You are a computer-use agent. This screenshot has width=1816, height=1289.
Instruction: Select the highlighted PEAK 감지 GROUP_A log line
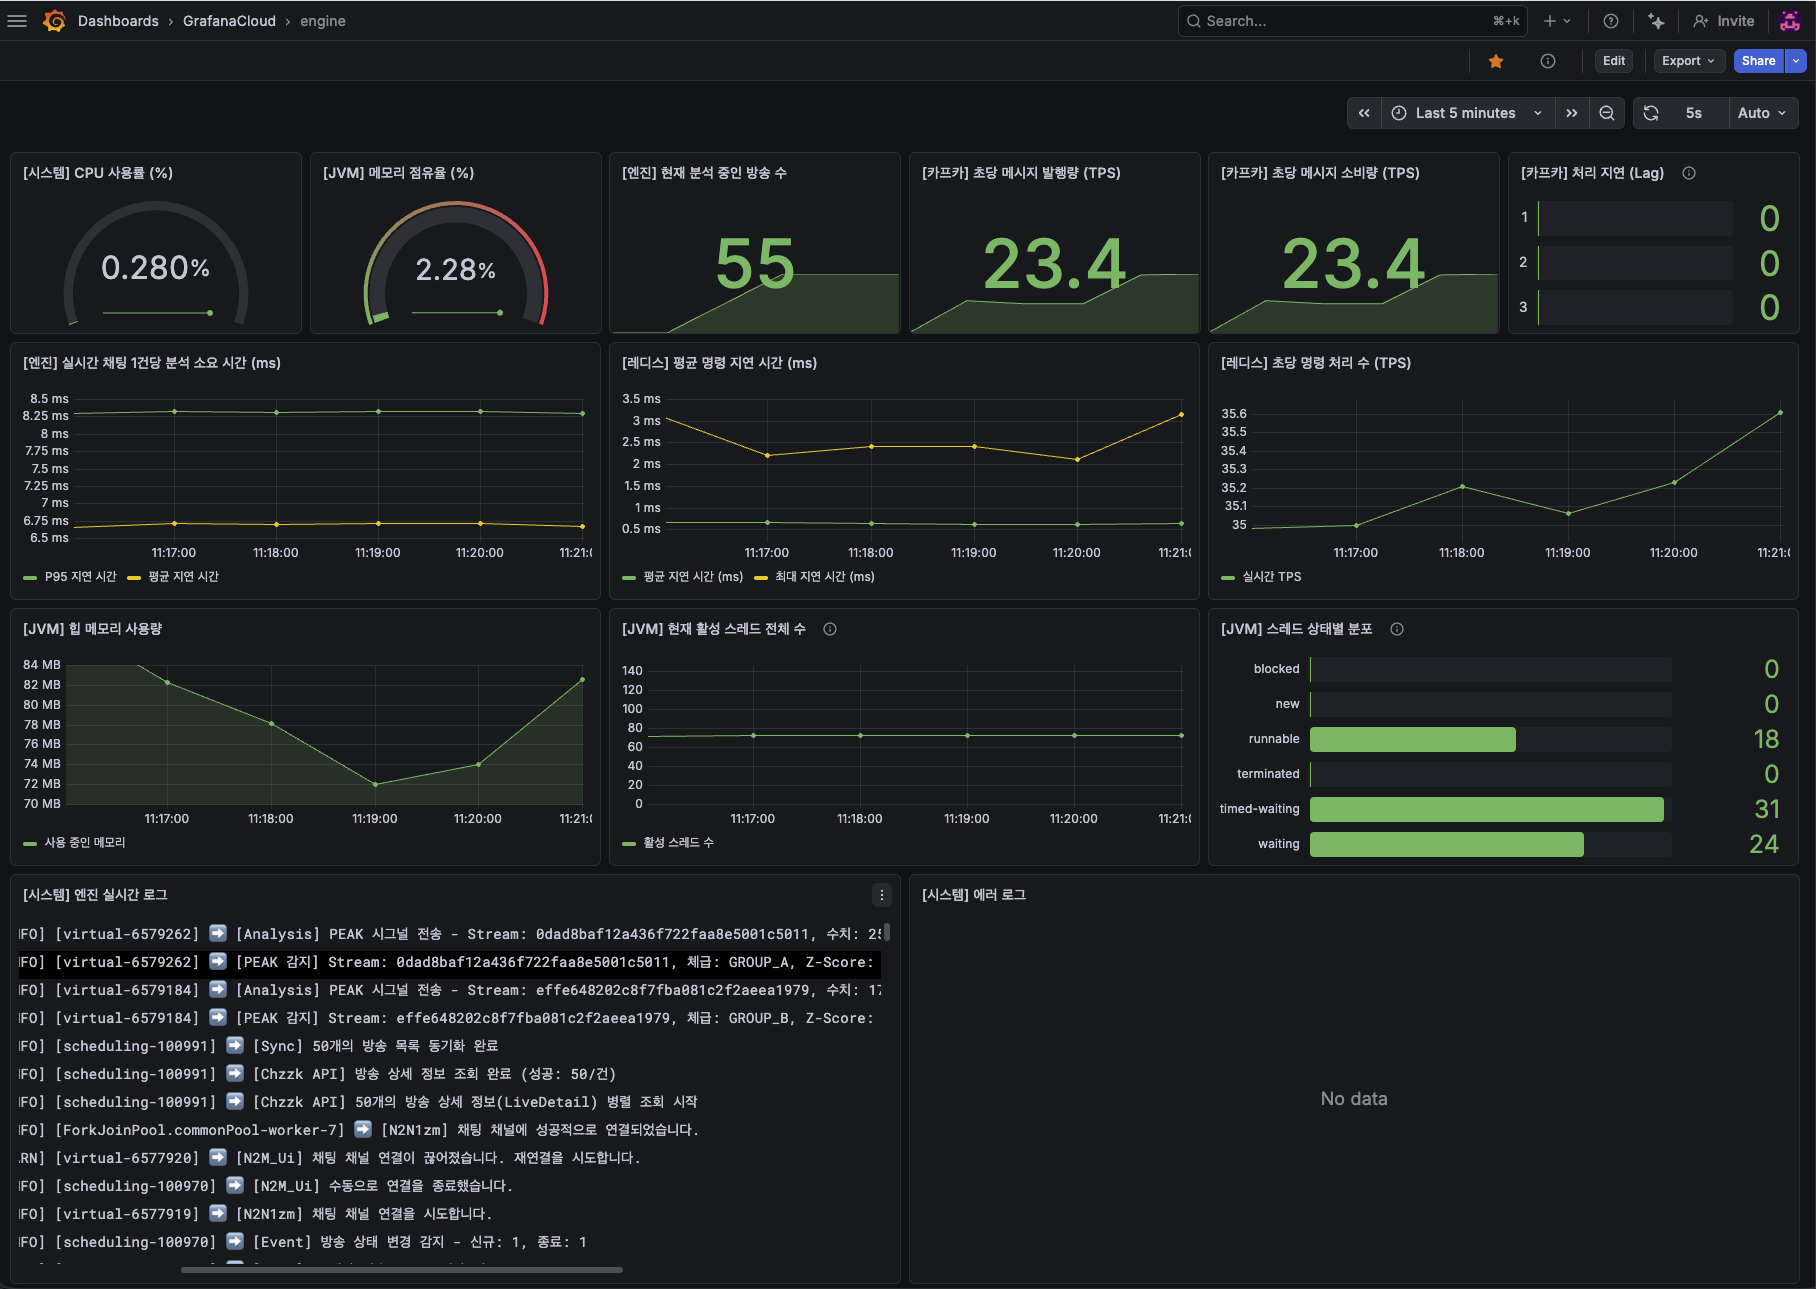click(450, 962)
